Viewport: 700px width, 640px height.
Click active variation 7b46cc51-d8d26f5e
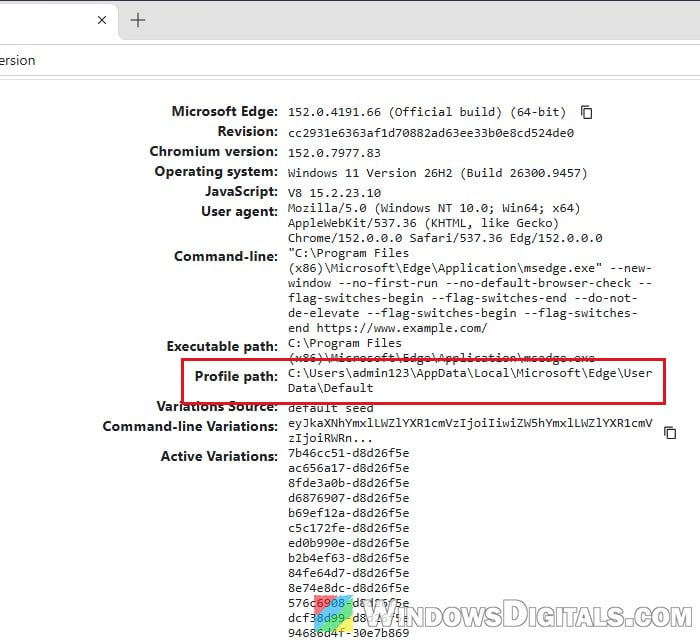pyautogui.click(x=349, y=453)
